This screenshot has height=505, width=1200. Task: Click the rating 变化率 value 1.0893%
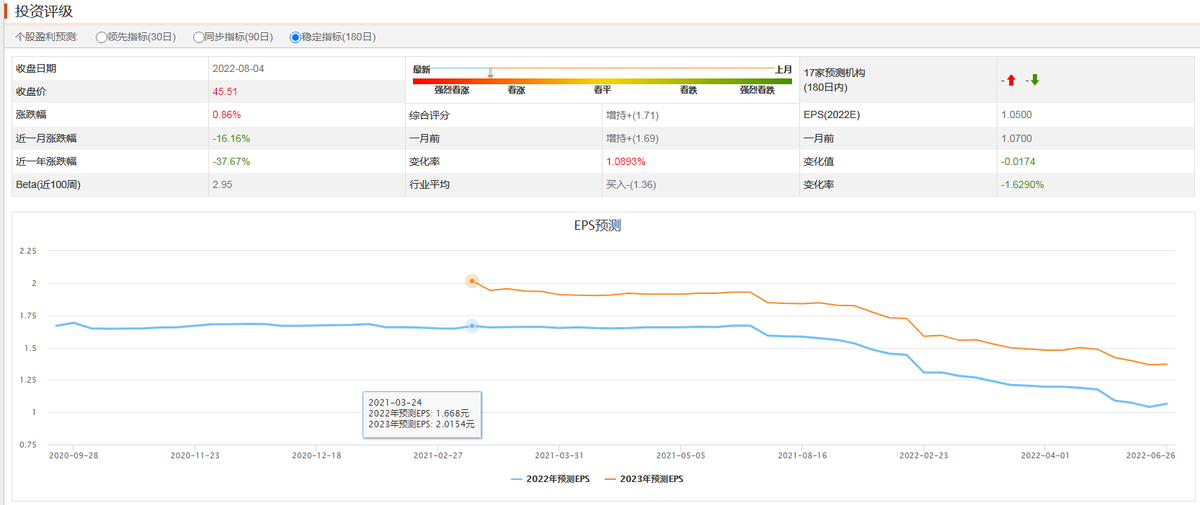click(626, 161)
